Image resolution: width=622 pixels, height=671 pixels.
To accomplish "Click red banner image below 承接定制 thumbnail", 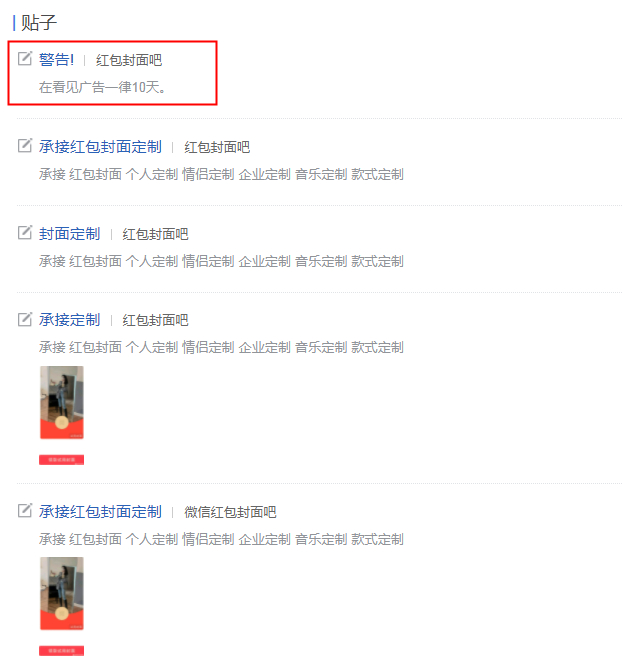I will [62, 460].
